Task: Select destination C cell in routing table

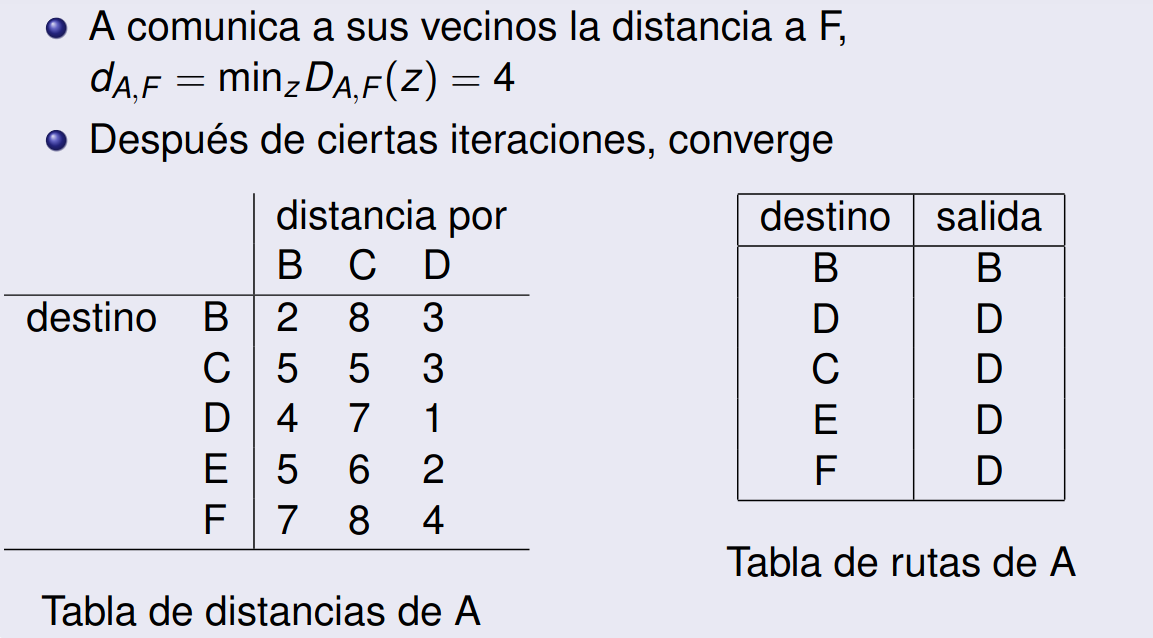Action: (825, 370)
